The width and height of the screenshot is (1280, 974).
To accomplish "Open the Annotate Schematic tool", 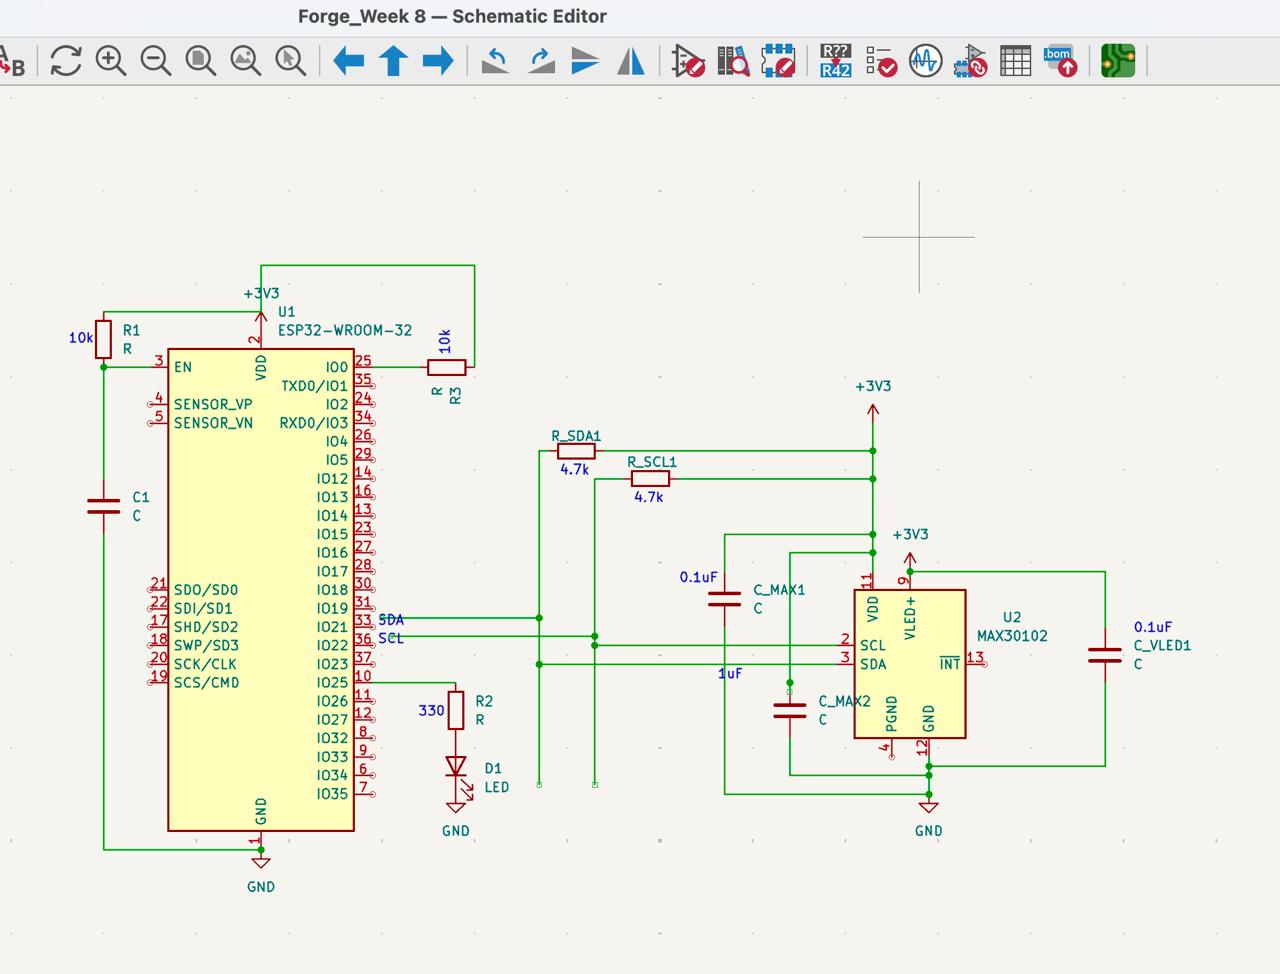I will (833, 61).
